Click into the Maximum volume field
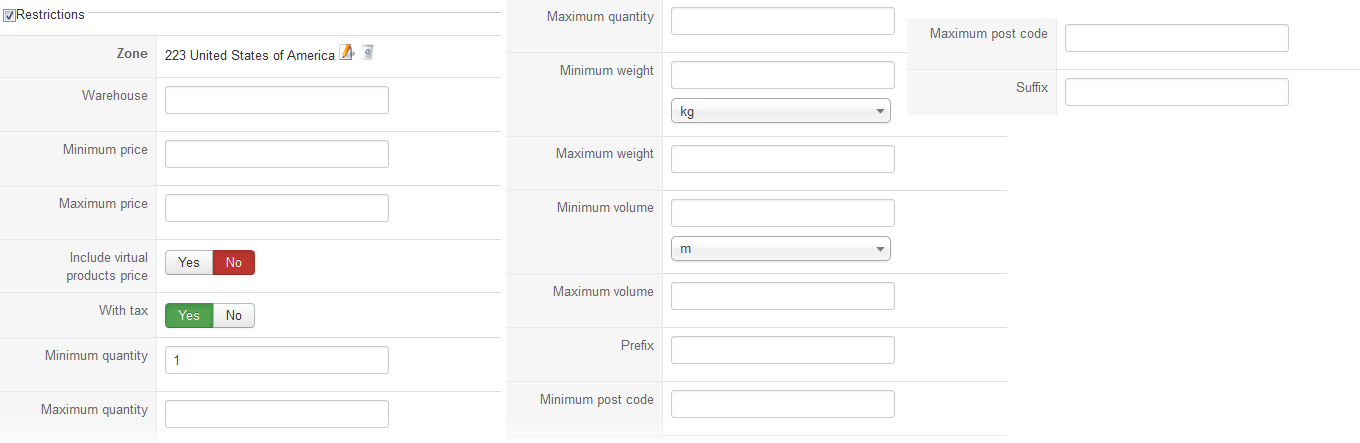The width and height of the screenshot is (1360, 443). (x=782, y=296)
